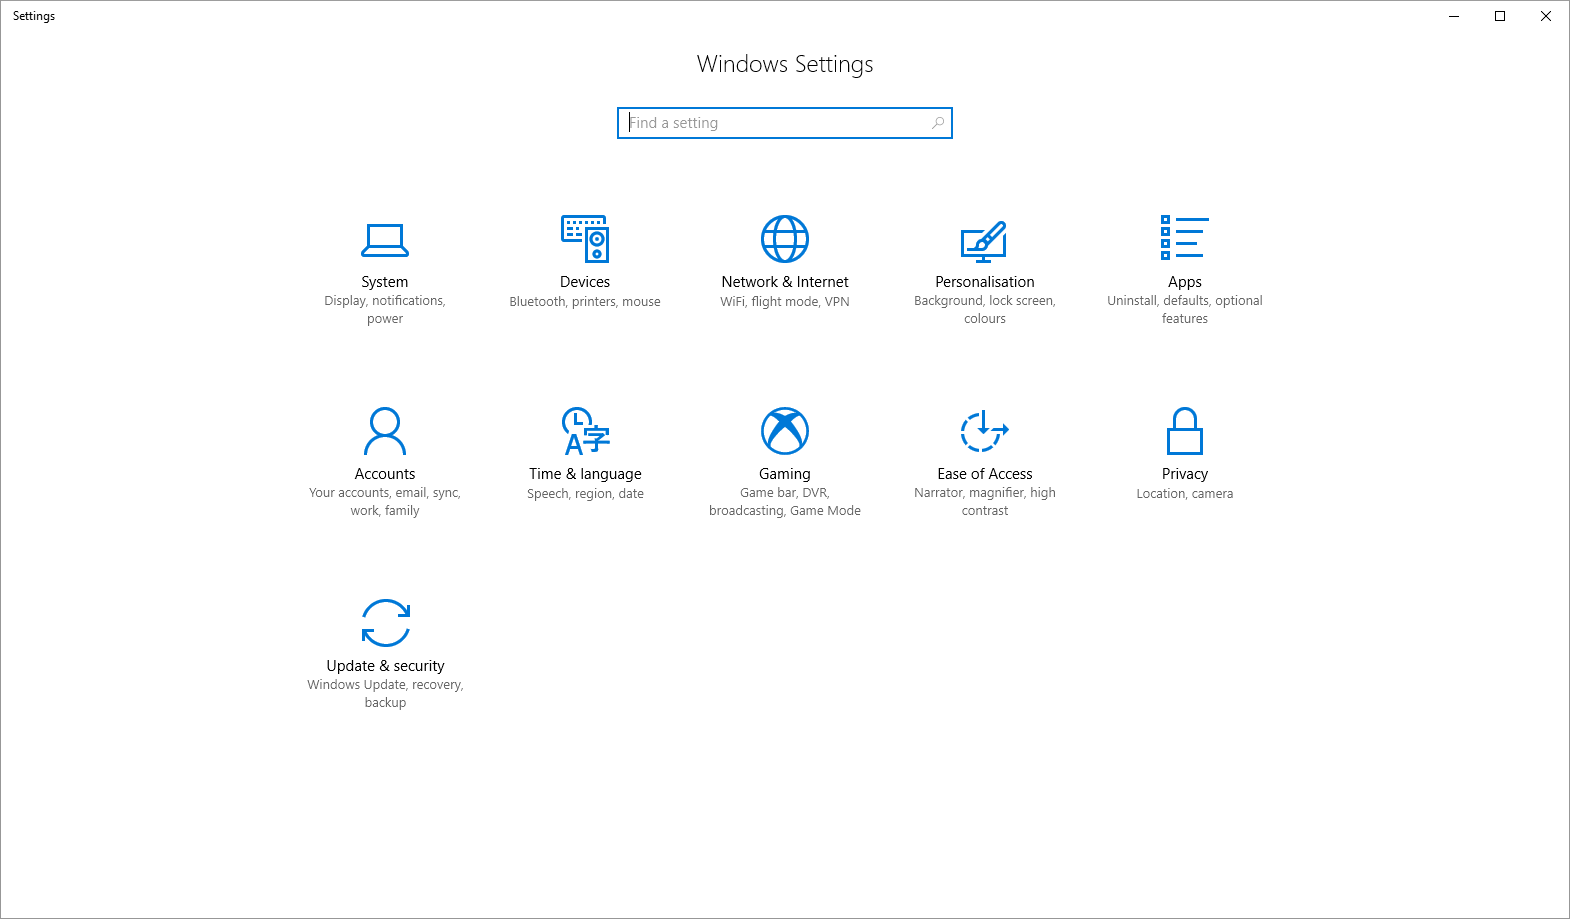The width and height of the screenshot is (1570, 919).
Task: Open the System laptop icon
Action: 385,240
